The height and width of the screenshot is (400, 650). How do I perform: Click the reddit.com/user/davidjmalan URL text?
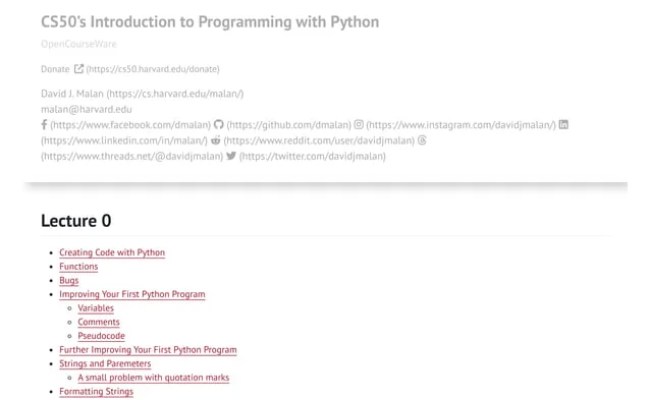point(319,141)
